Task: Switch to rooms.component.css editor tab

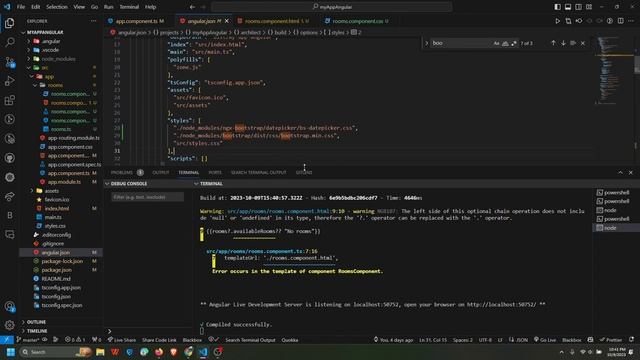Action: pos(357,21)
